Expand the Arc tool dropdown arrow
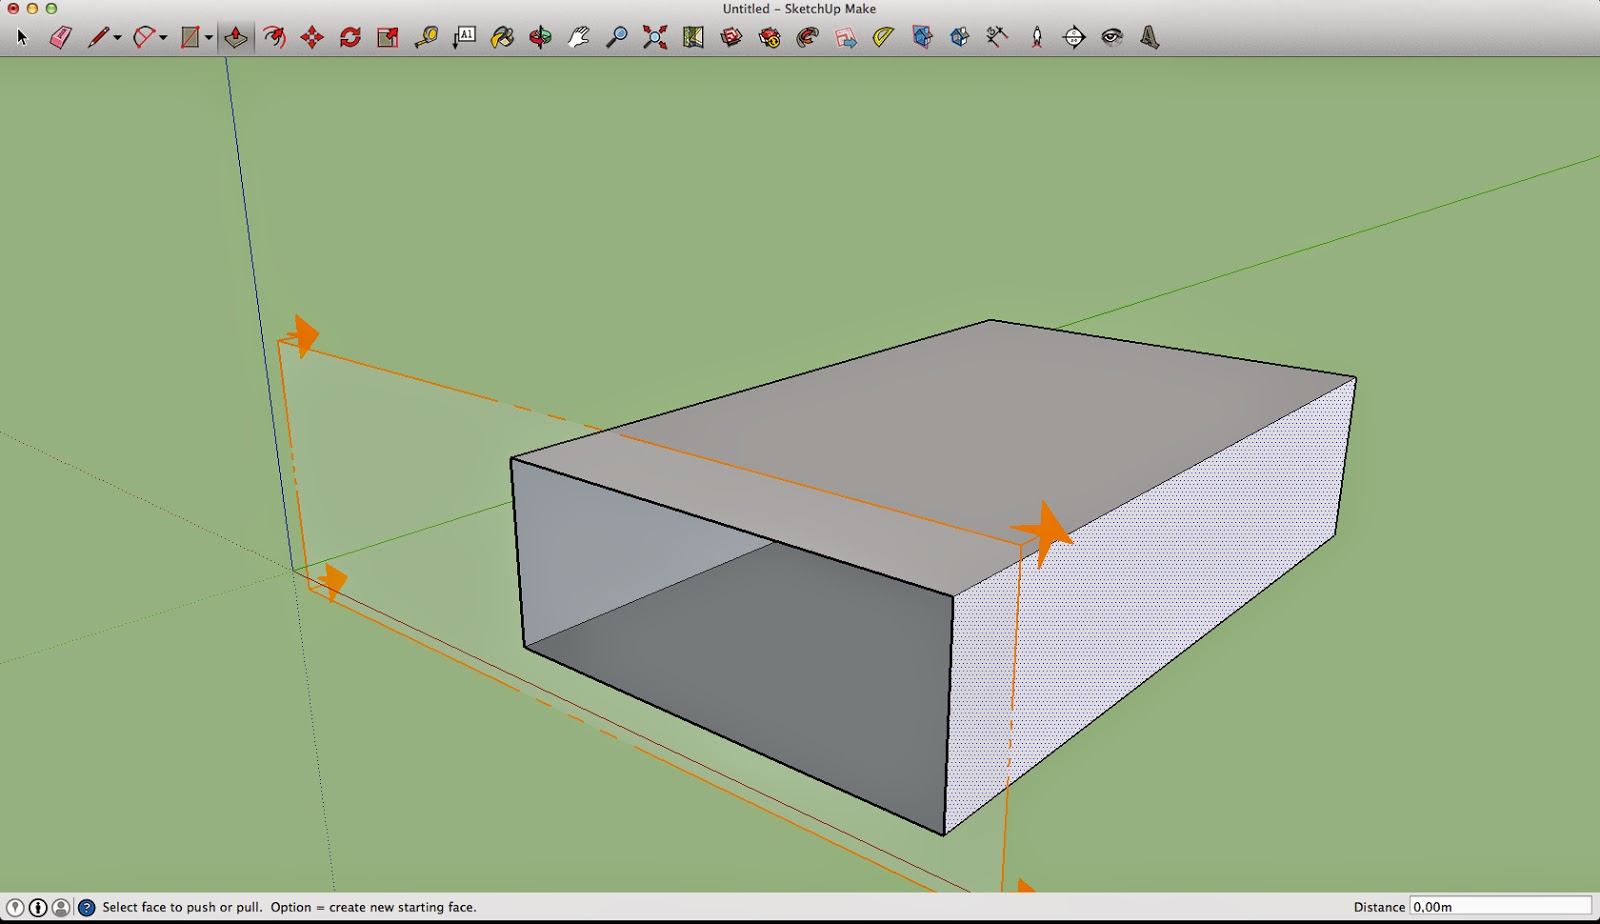Screen dimensions: 1600x924 [x=163, y=38]
